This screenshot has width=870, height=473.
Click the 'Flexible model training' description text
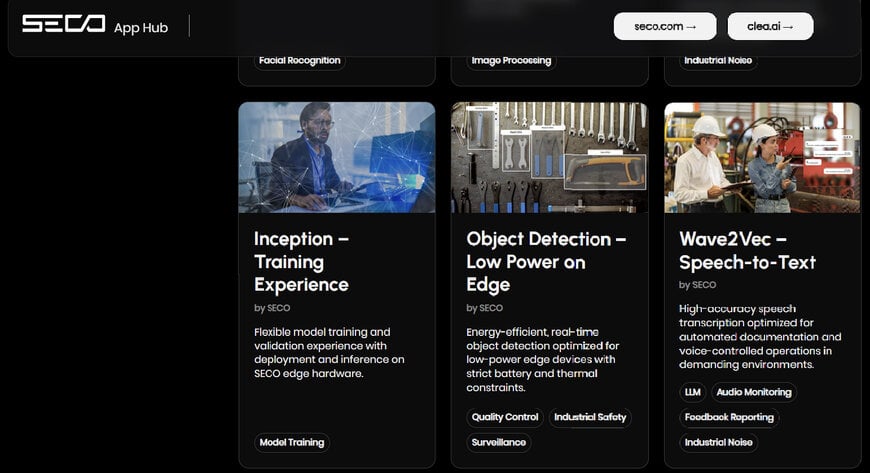(329, 353)
